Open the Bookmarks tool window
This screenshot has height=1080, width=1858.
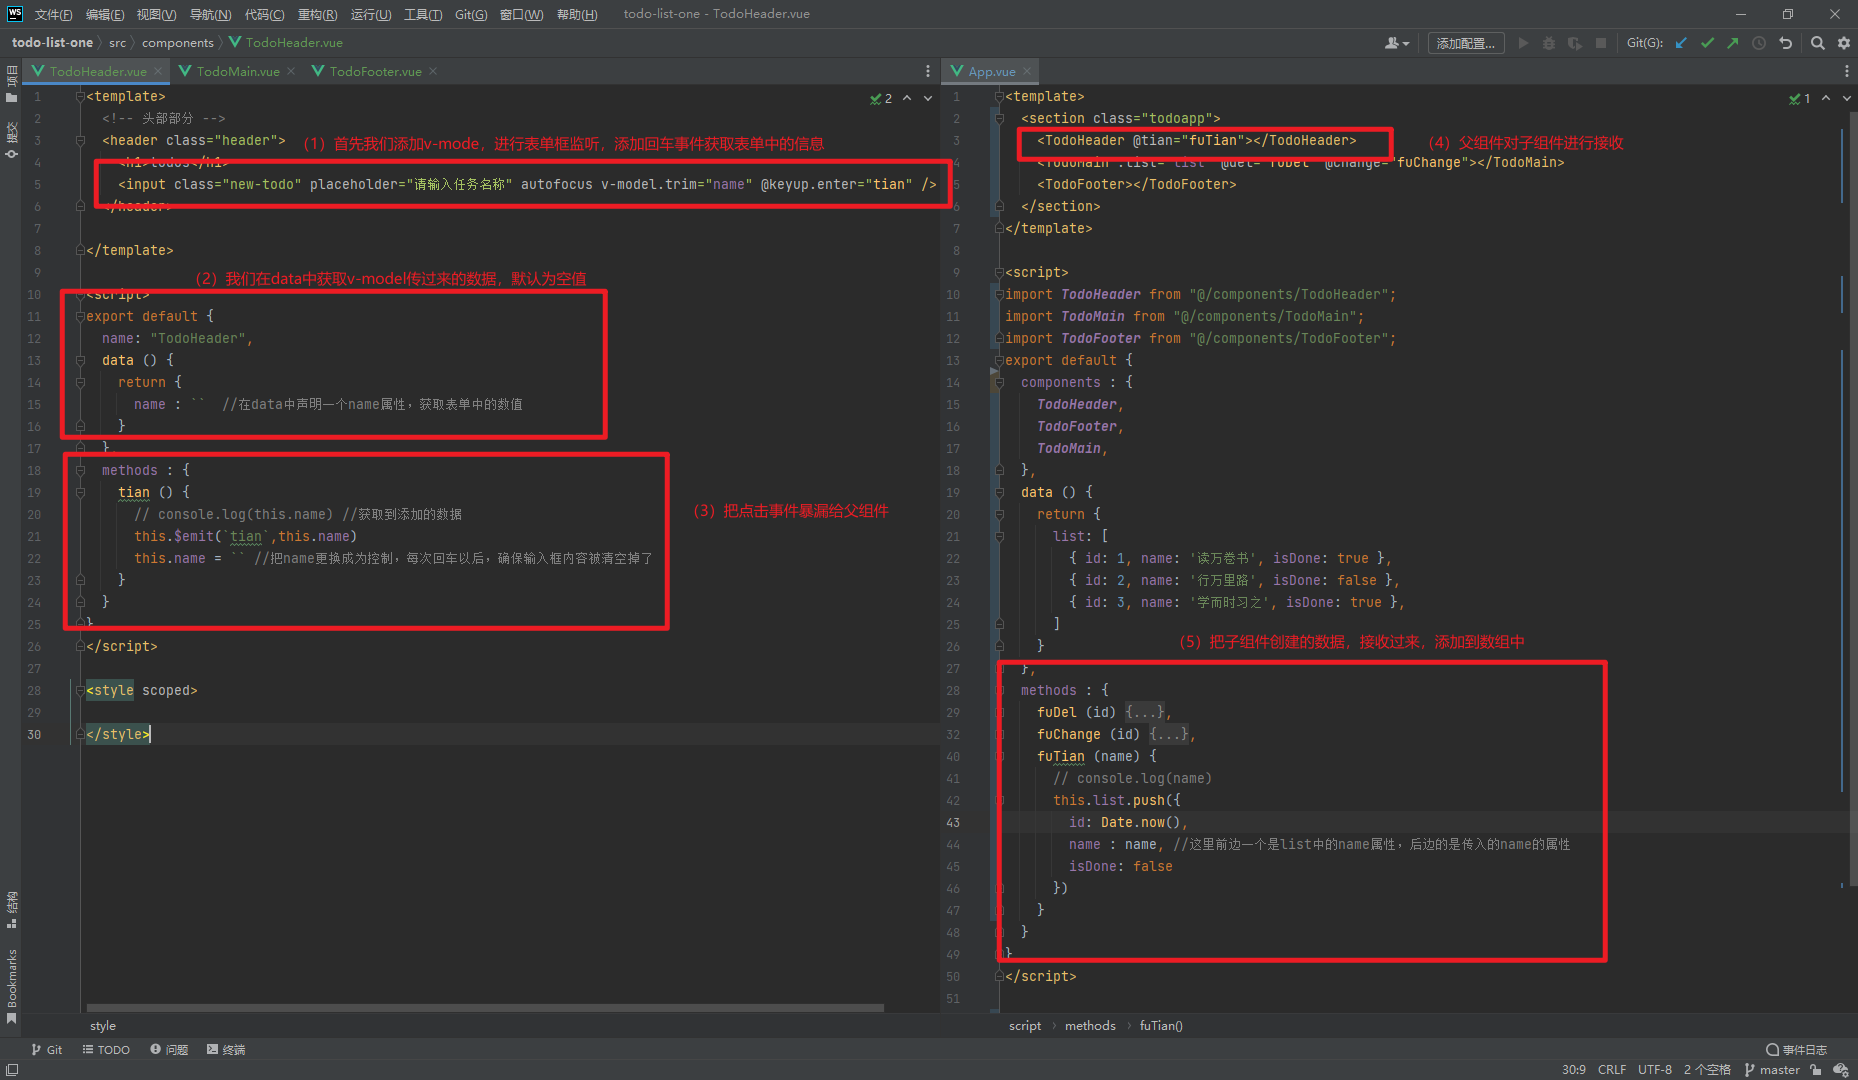pos(11,985)
